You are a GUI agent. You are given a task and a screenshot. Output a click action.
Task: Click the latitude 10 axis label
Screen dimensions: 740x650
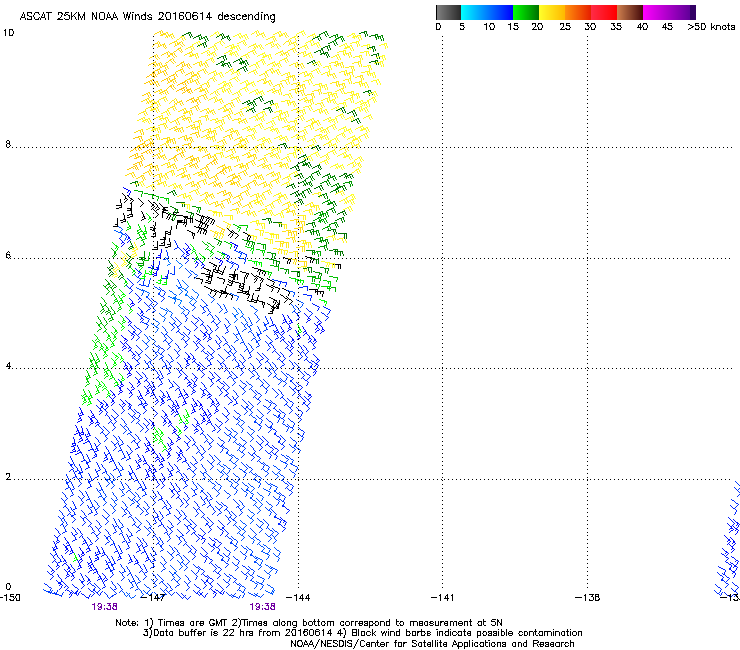click(8, 33)
